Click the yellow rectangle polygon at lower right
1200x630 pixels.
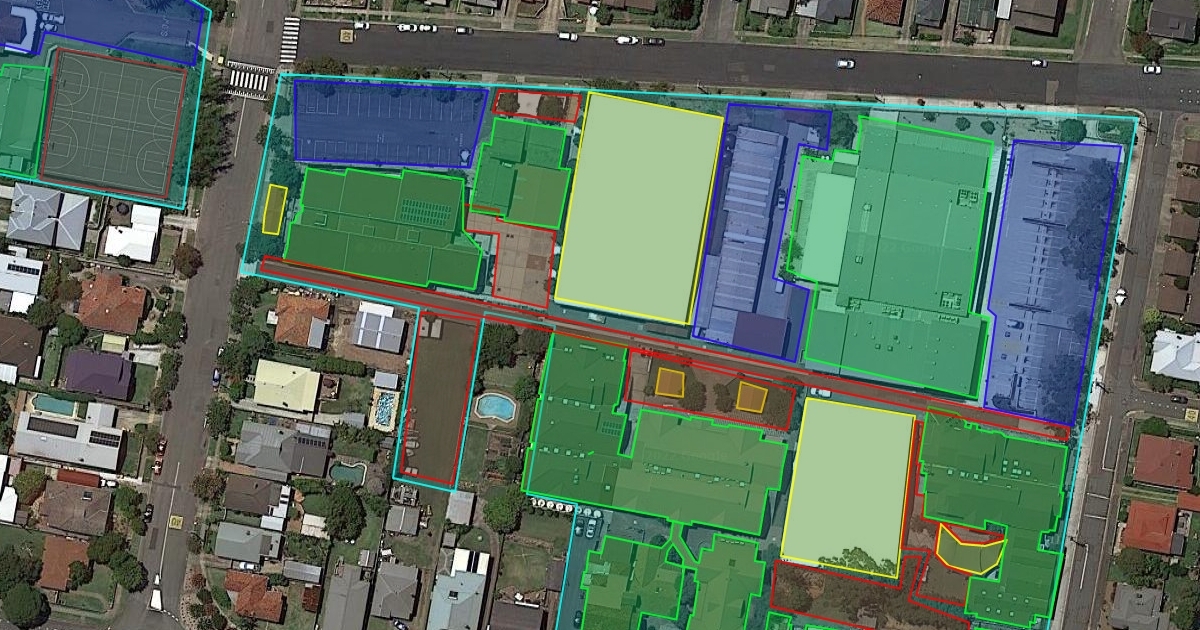click(846, 482)
